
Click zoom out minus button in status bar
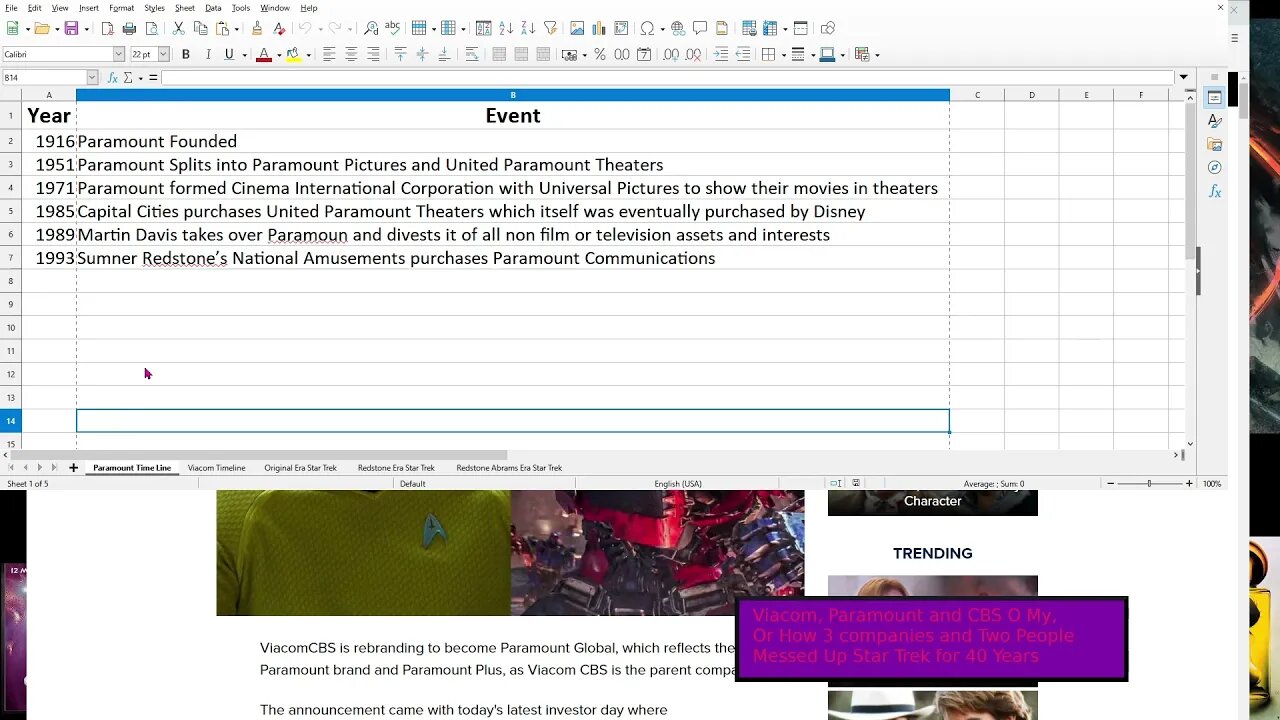click(1110, 484)
